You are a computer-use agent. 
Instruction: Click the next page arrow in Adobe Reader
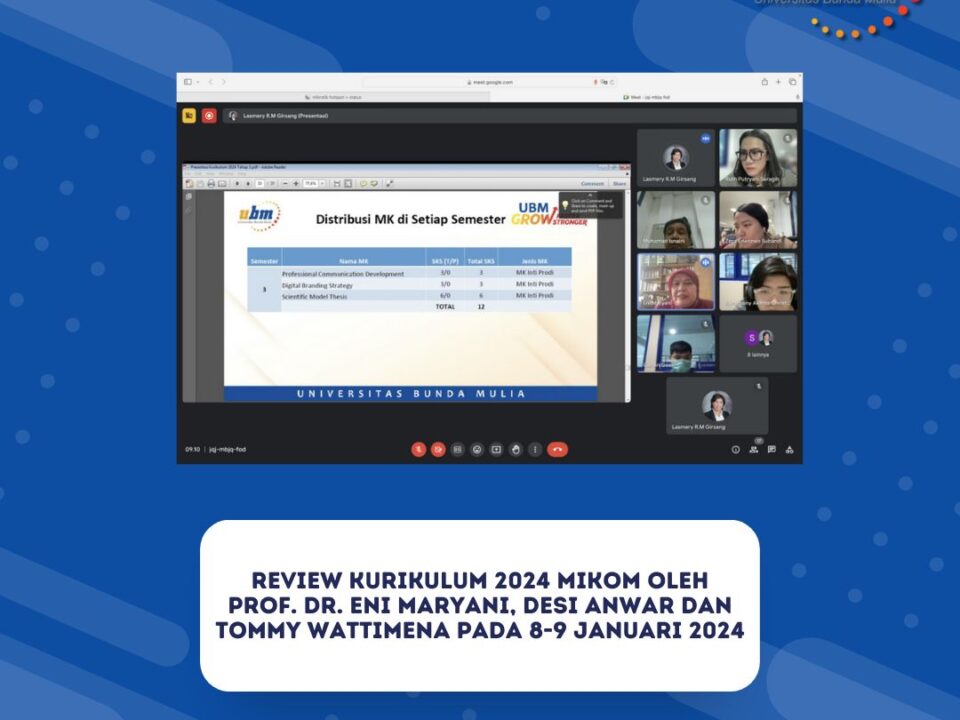tap(248, 184)
